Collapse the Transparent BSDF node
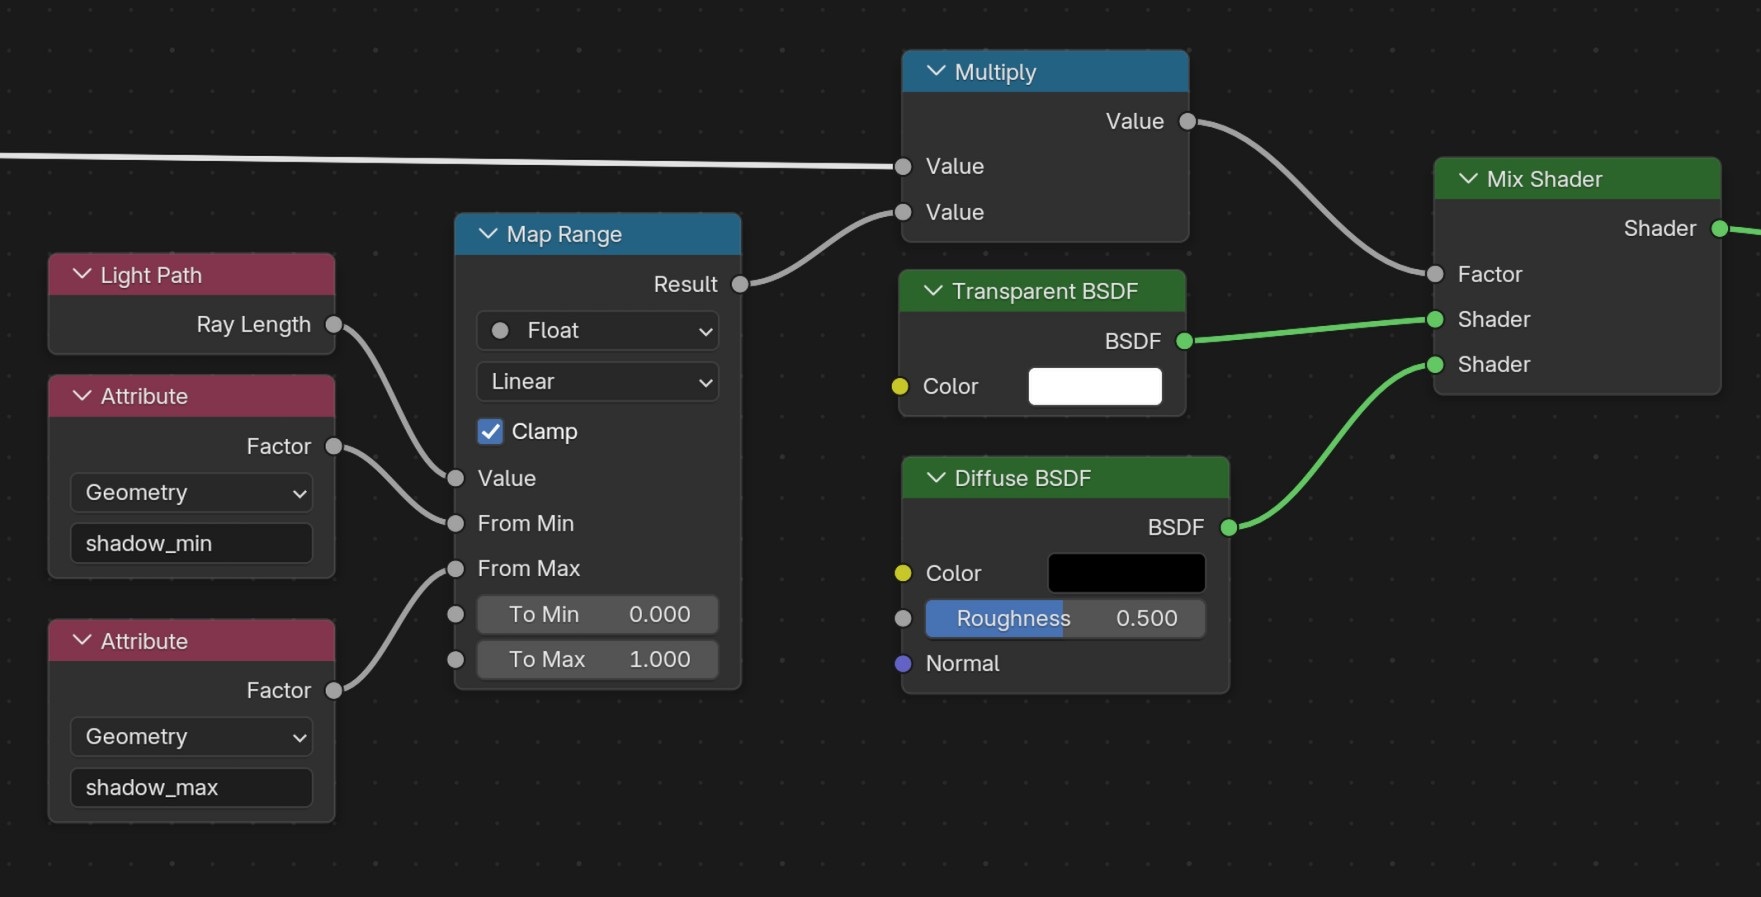The height and width of the screenshot is (897, 1761). 933,290
